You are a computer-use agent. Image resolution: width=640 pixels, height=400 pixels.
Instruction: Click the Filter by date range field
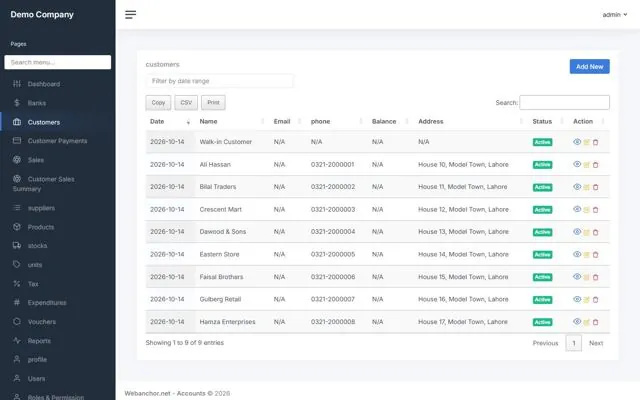tap(219, 81)
